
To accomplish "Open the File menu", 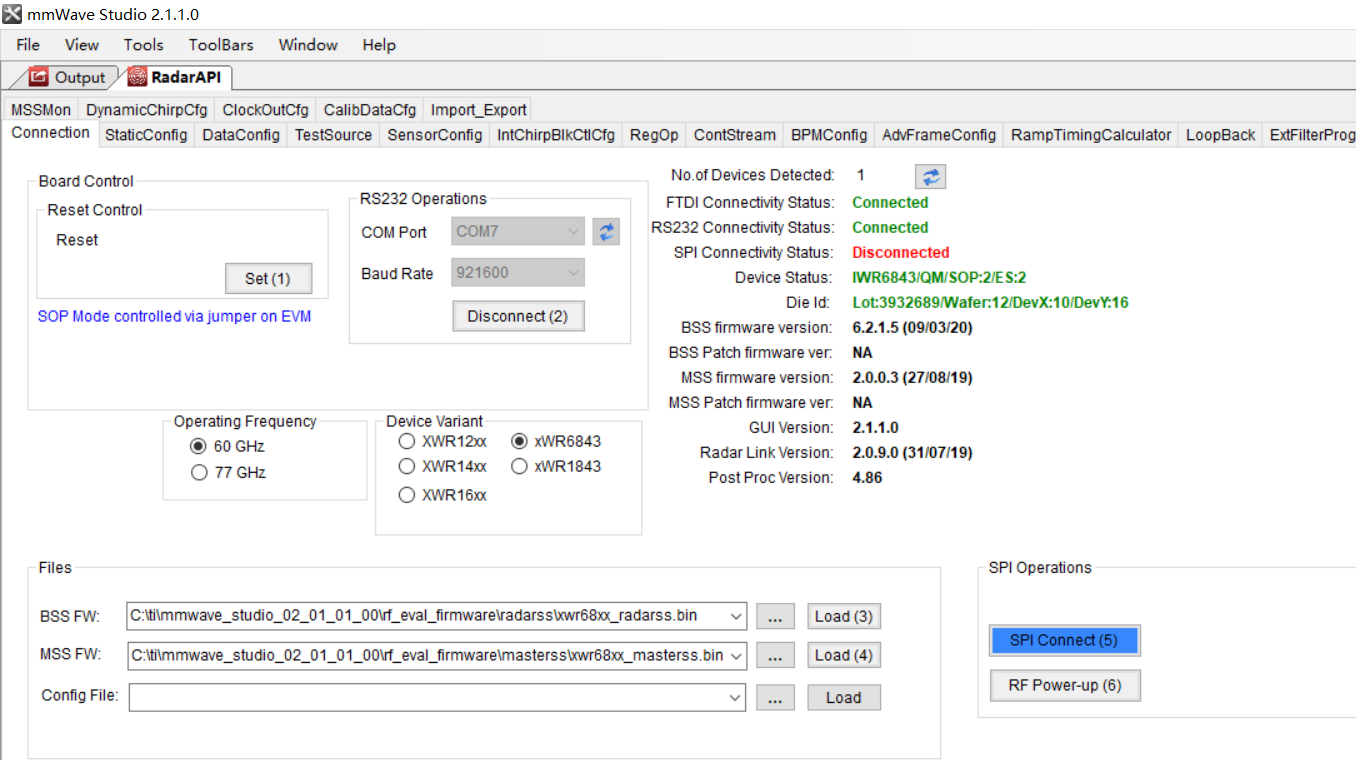I will (x=28, y=45).
